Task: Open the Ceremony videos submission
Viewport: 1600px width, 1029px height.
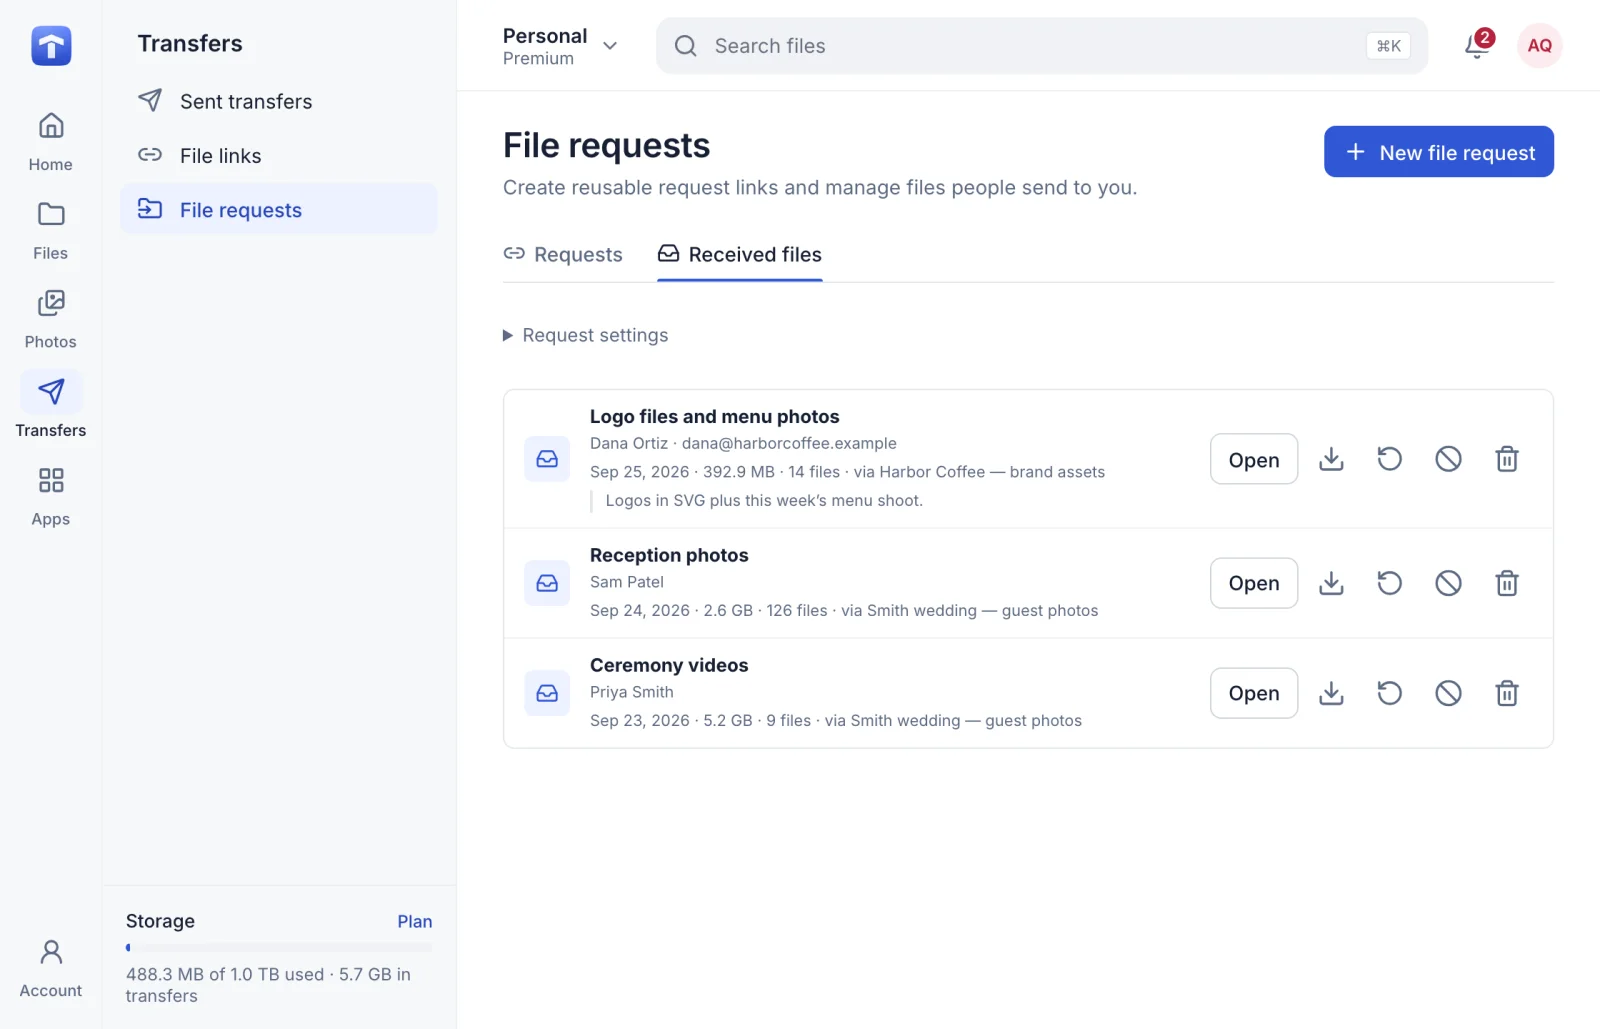Action: click(1253, 693)
